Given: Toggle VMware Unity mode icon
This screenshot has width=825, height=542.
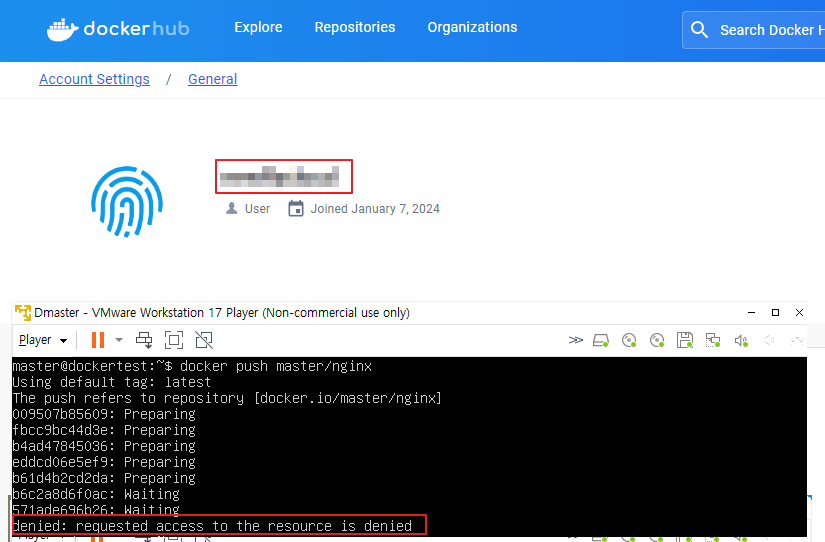Looking at the screenshot, I should pyautogui.click(x=204, y=340).
